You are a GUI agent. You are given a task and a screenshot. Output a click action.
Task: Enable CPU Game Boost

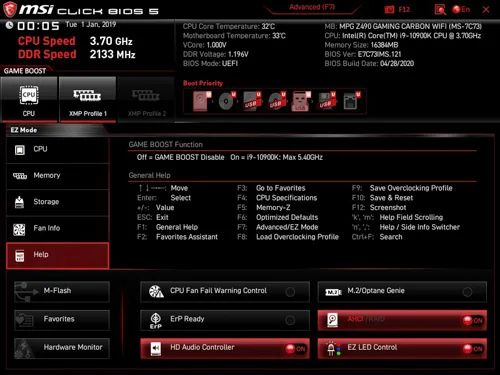(29, 99)
